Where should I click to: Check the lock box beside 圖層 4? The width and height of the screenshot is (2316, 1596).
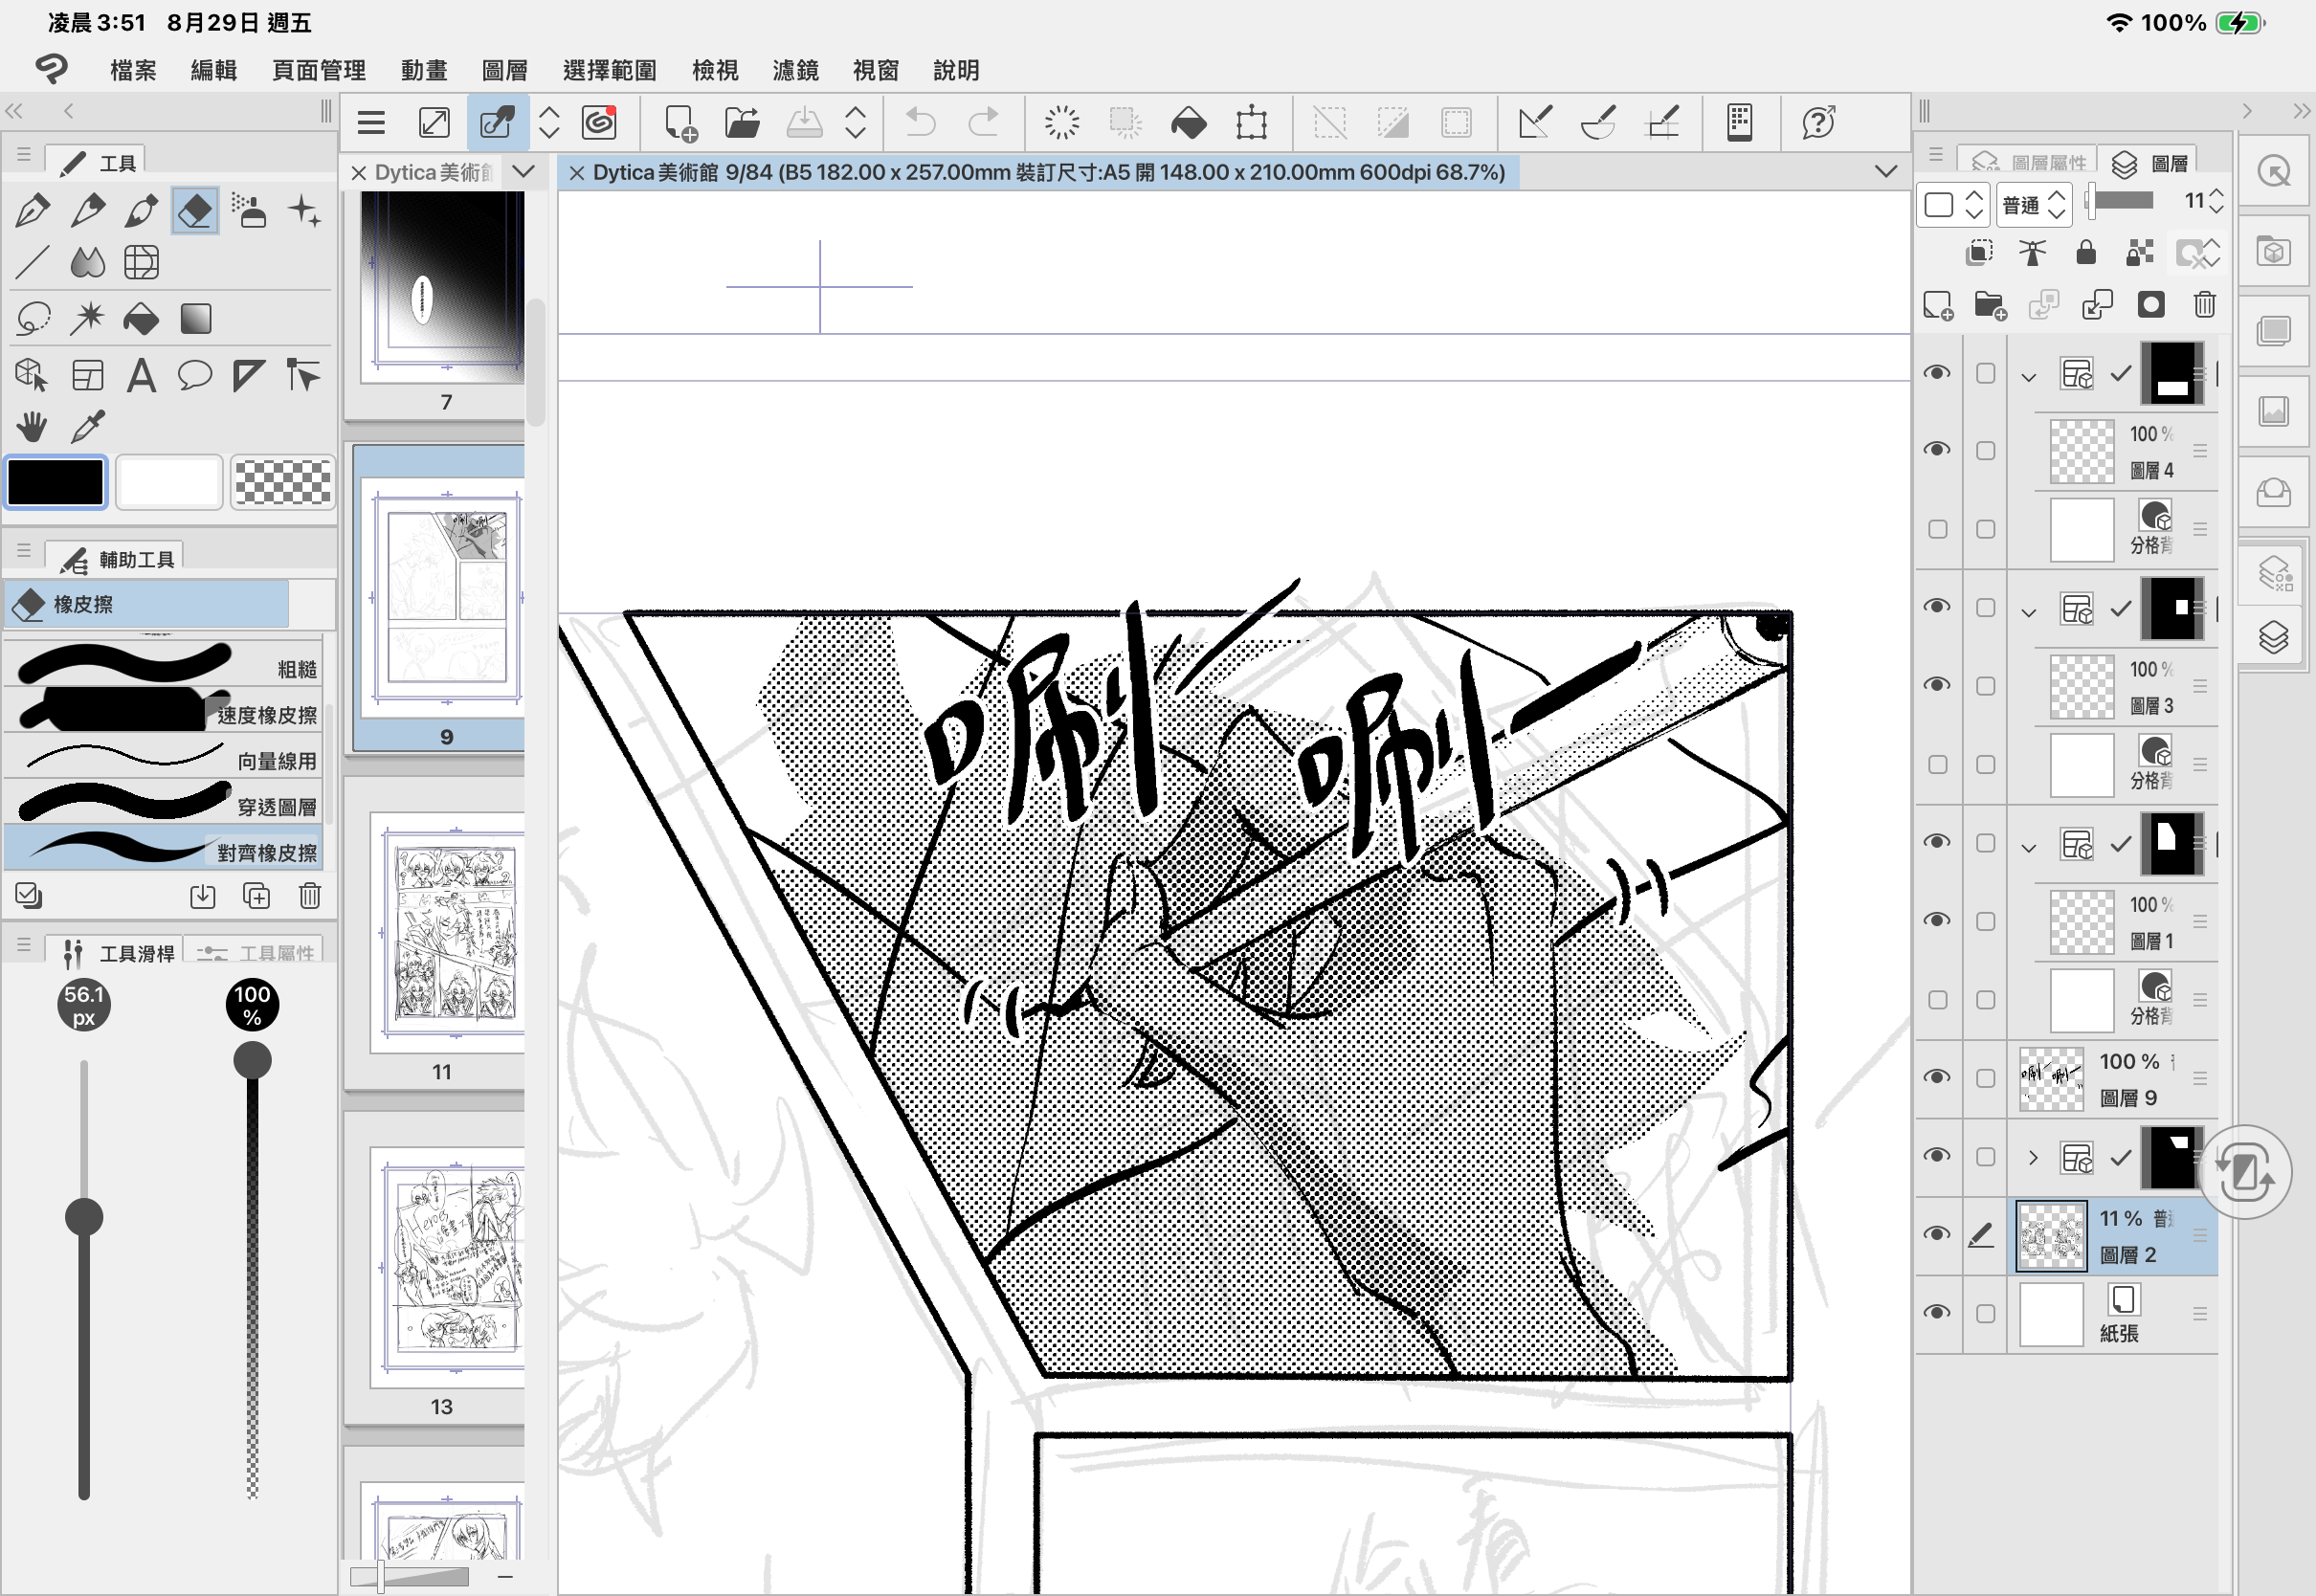(1985, 451)
